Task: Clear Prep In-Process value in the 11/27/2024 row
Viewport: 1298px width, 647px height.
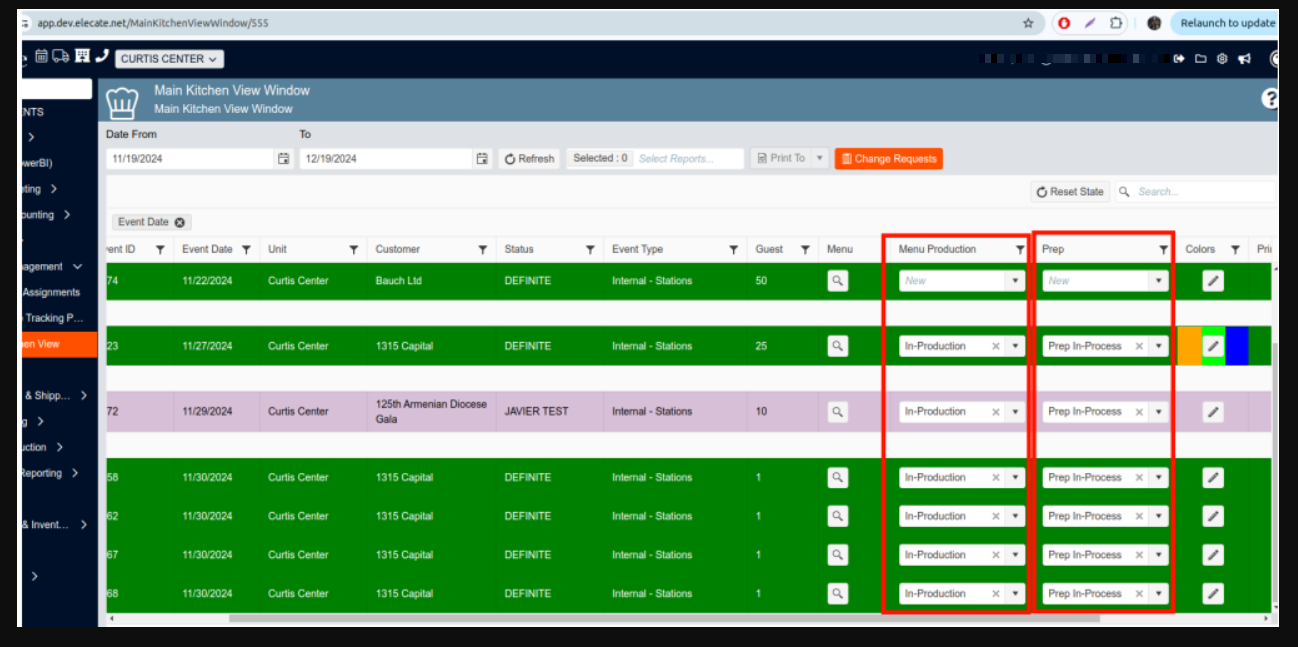Action: (1139, 346)
